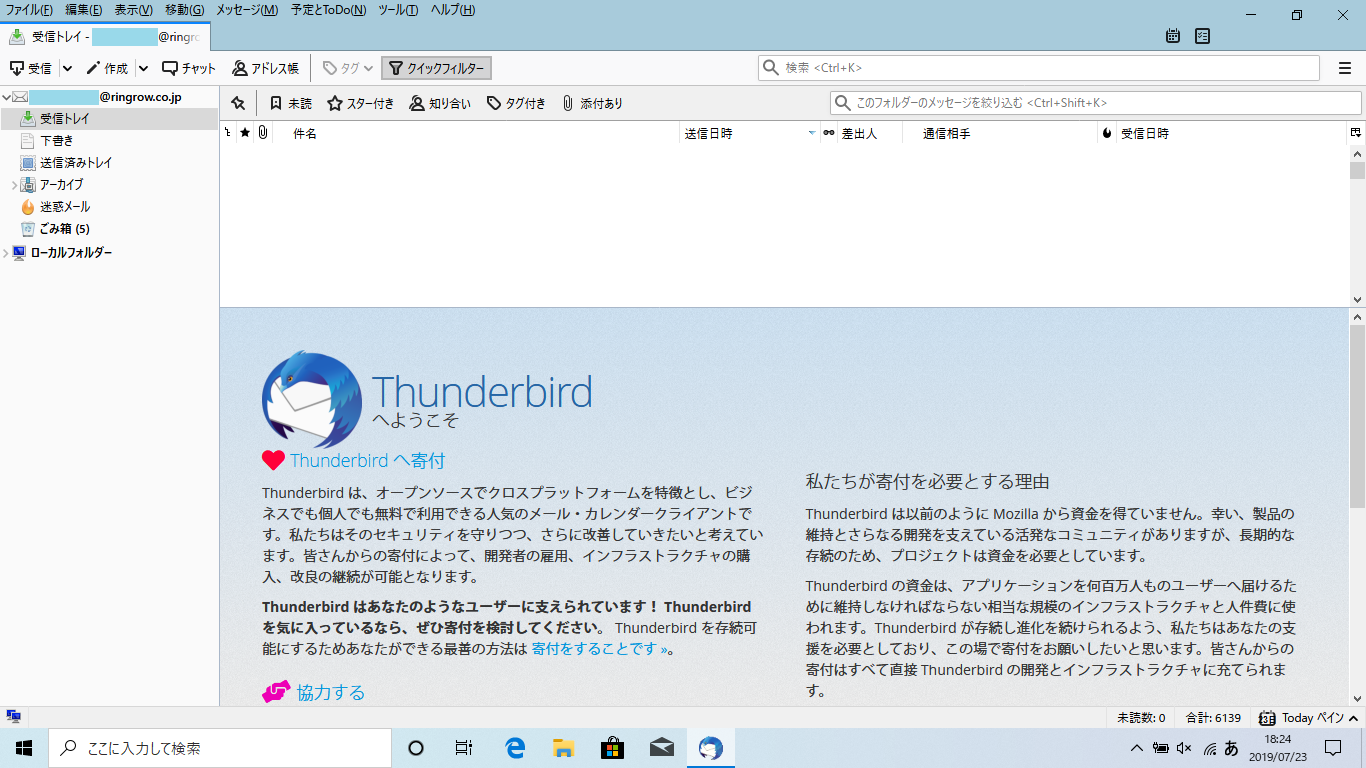
Task: Select the ごみ箱 (5) folder
Action: [x=109, y=229]
